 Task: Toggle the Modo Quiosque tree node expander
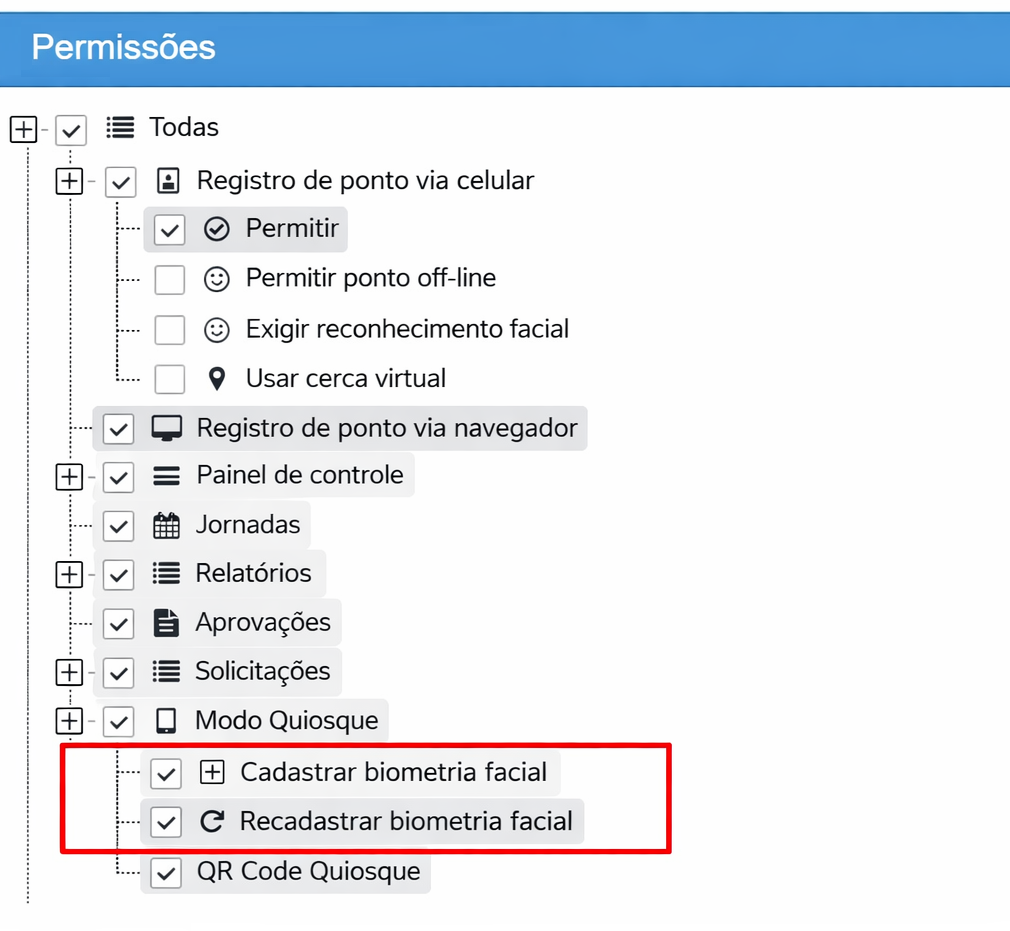(x=68, y=721)
